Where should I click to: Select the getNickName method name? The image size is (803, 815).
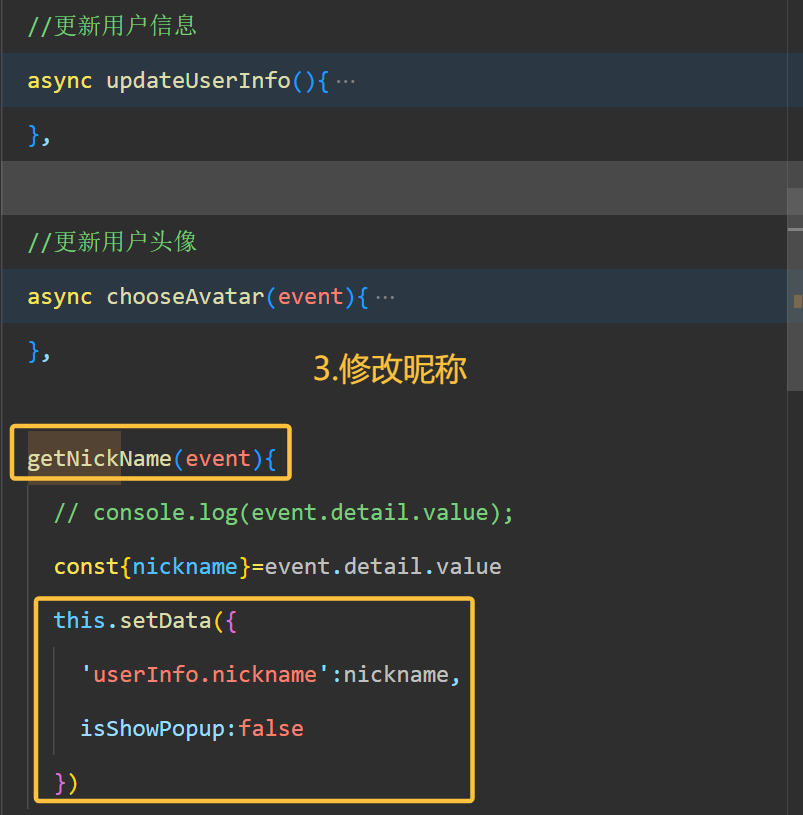pyautogui.click(x=99, y=459)
